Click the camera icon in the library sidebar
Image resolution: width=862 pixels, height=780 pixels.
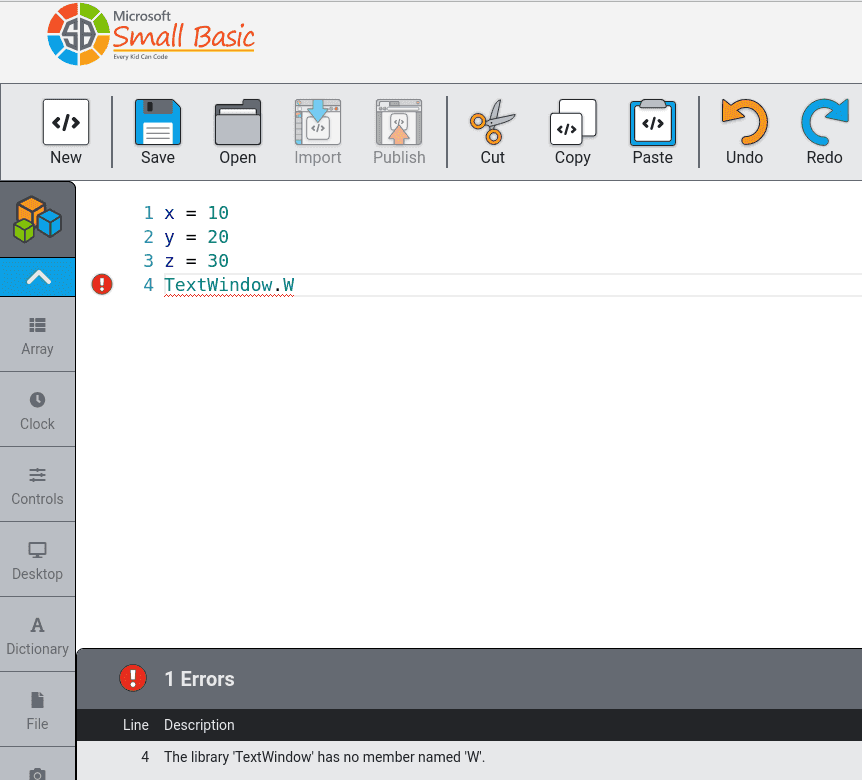pyautogui.click(x=37, y=774)
